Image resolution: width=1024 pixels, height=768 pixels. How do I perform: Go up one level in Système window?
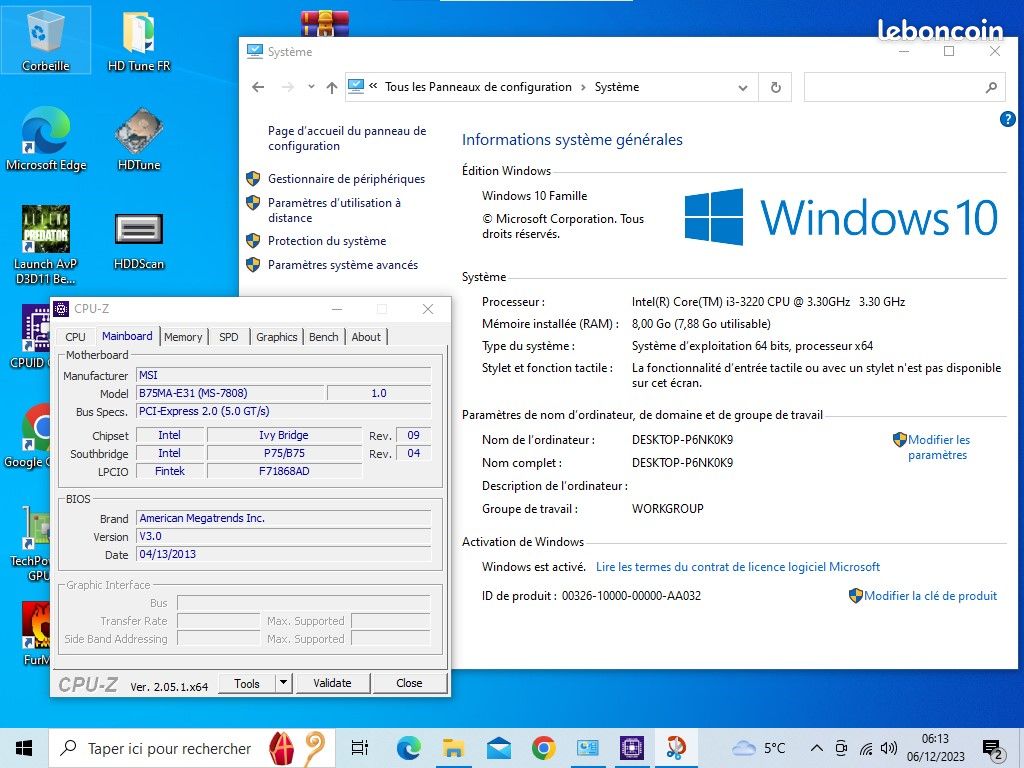(x=332, y=88)
